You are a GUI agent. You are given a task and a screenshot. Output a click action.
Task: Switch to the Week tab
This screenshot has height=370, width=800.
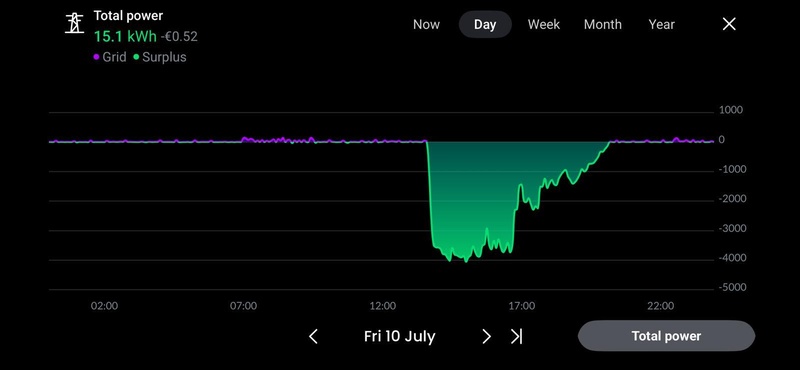click(x=543, y=24)
